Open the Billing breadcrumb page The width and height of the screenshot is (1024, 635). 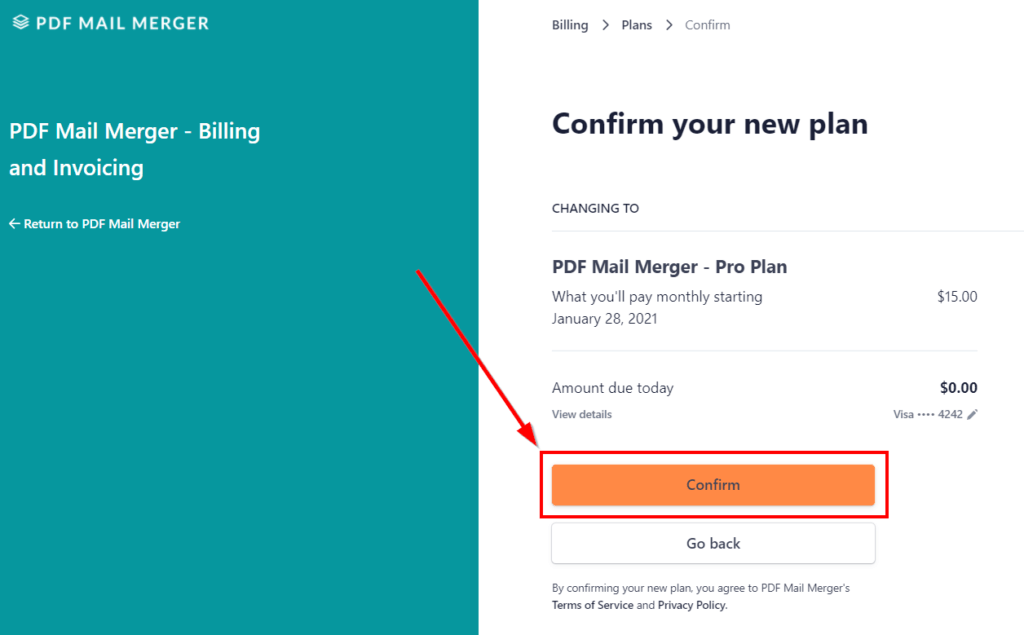[x=569, y=24]
